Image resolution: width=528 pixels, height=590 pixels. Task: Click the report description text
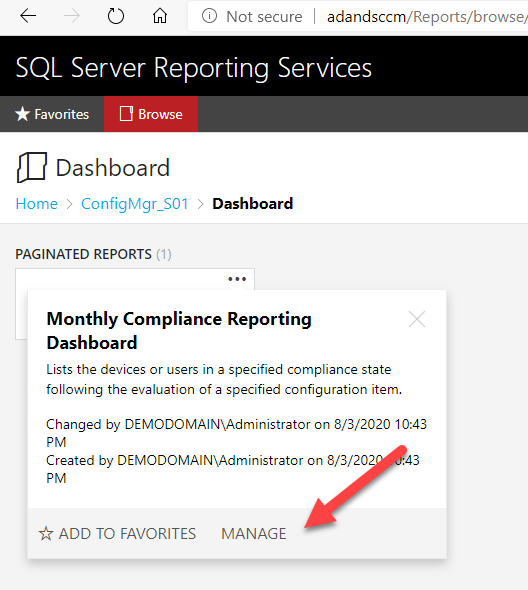coord(224,379)
